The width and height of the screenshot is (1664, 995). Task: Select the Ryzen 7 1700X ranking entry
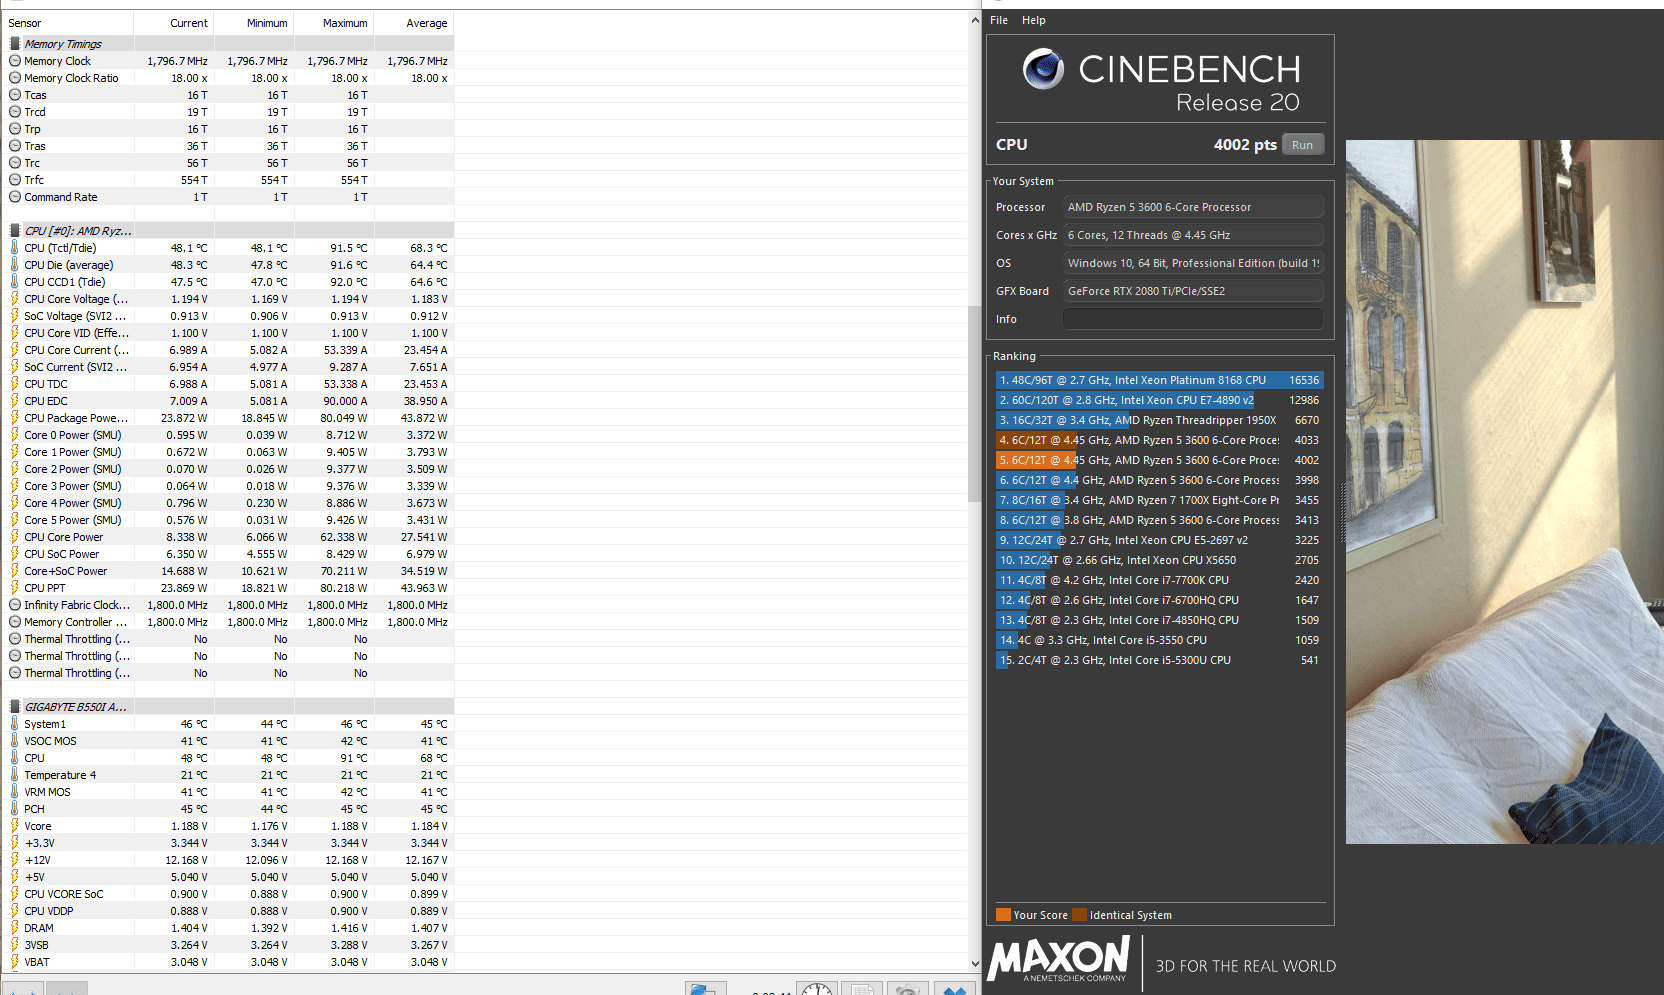pyautogui.click(x=1160, y=500)
